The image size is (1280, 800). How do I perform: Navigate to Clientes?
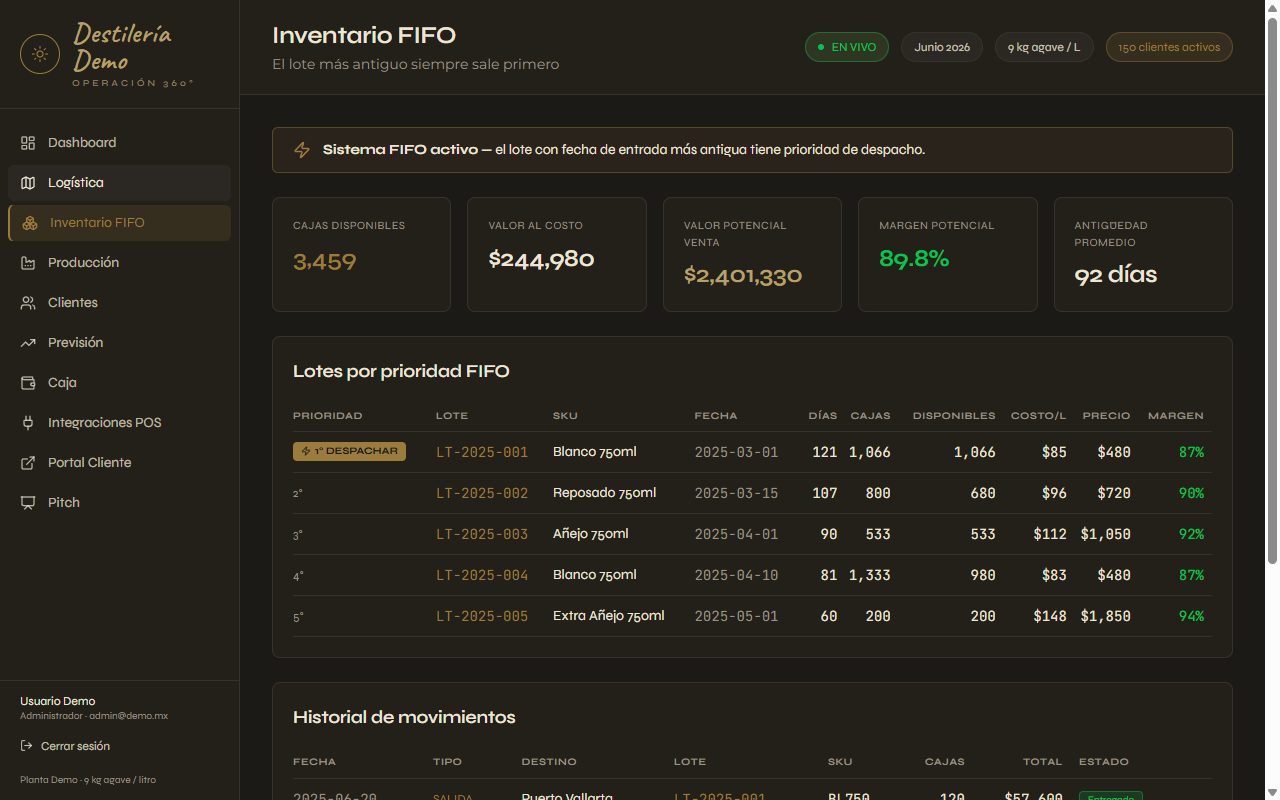pyautogui.click(x=119, y=303)
